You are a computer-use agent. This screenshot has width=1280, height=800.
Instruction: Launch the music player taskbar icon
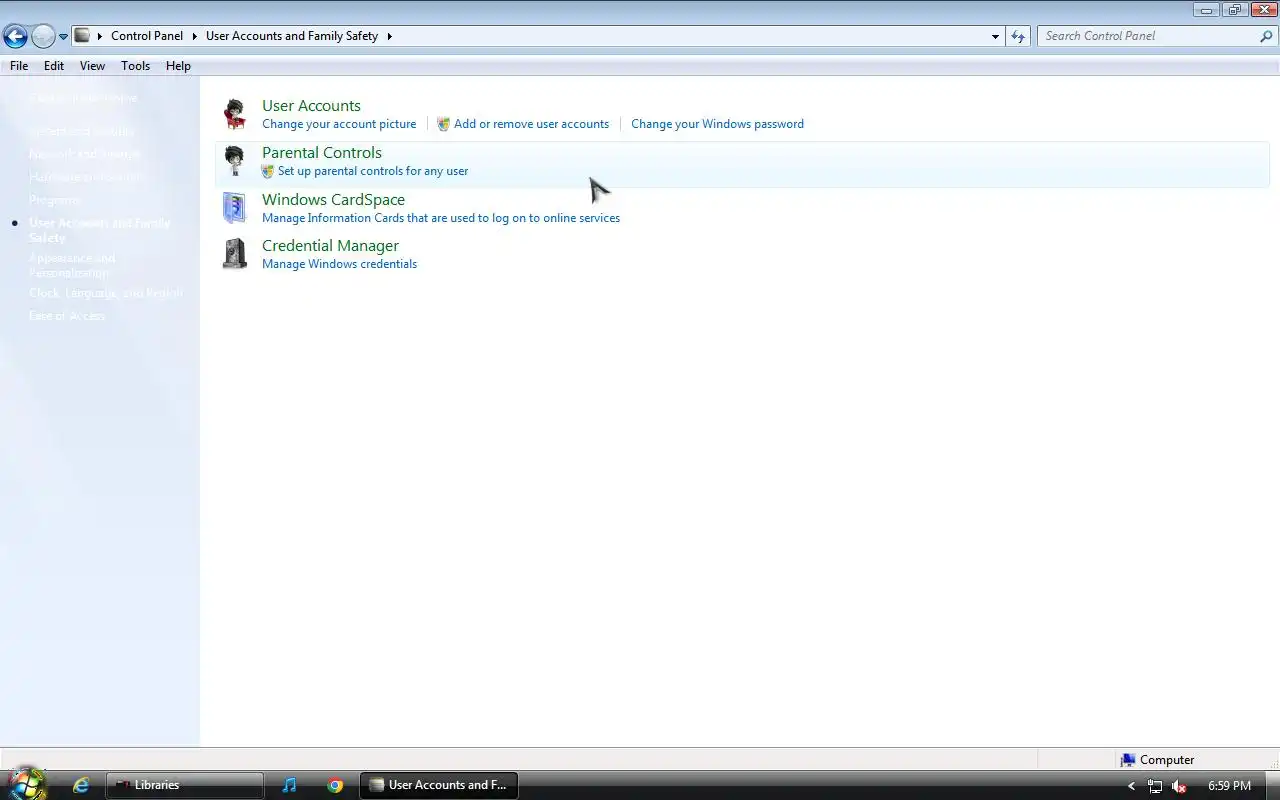click(289, 785)
